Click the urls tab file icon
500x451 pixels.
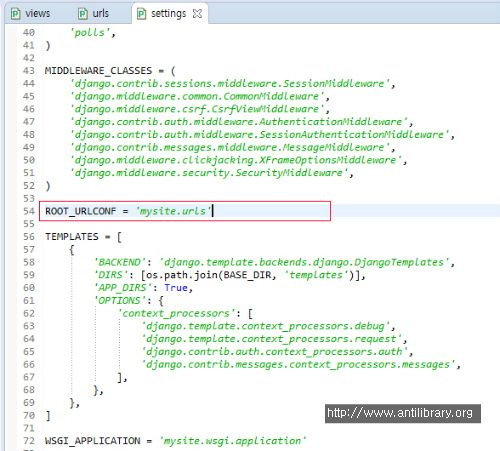coord(83,14)
